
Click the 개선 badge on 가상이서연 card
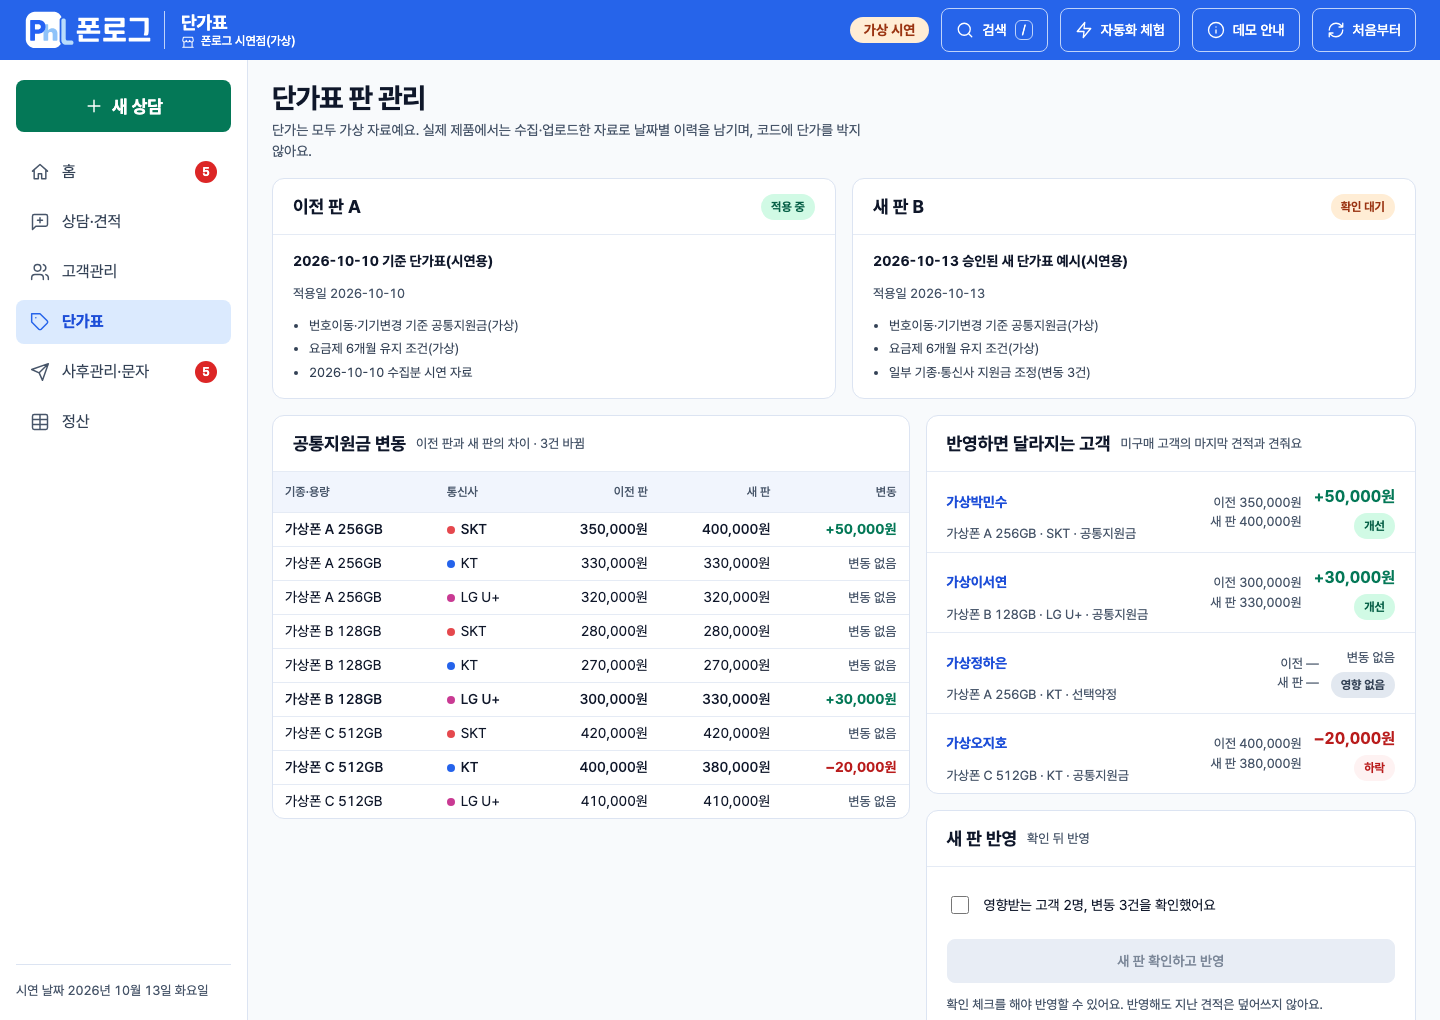(x=1375, y=607)
